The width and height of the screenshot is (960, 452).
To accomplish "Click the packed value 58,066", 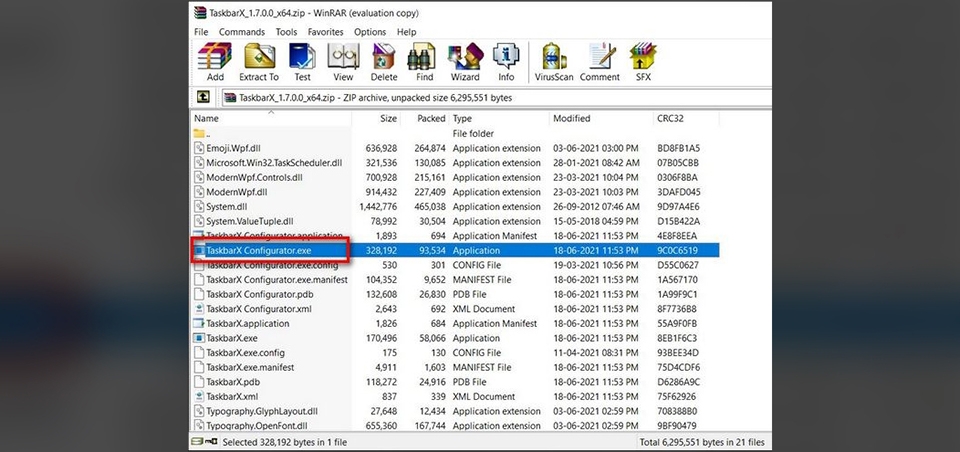I will pos(430,337).
